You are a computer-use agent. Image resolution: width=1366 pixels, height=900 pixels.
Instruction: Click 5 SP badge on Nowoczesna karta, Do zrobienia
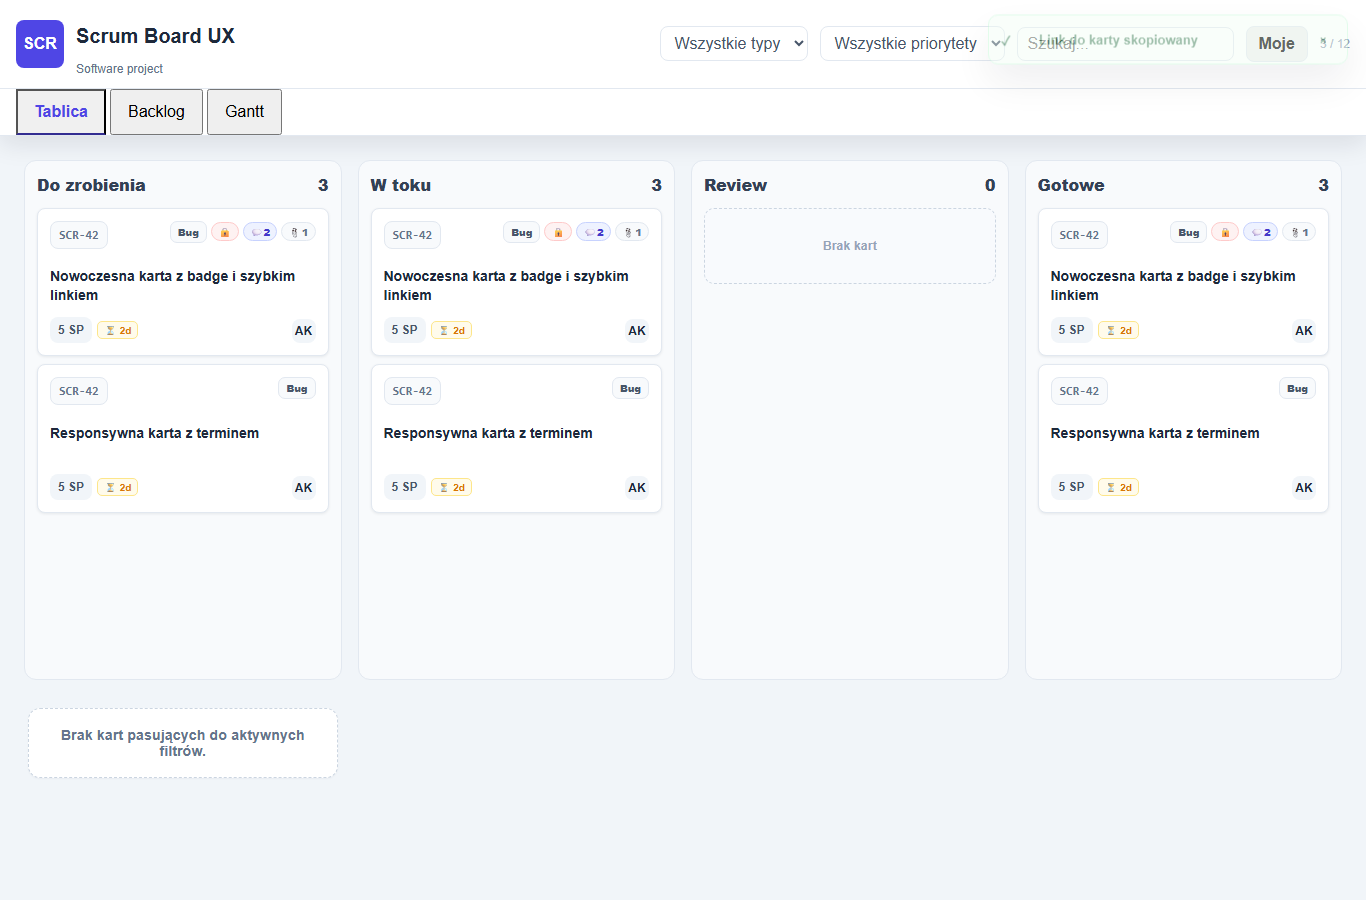pyautogui.click(x=71, y=330)
